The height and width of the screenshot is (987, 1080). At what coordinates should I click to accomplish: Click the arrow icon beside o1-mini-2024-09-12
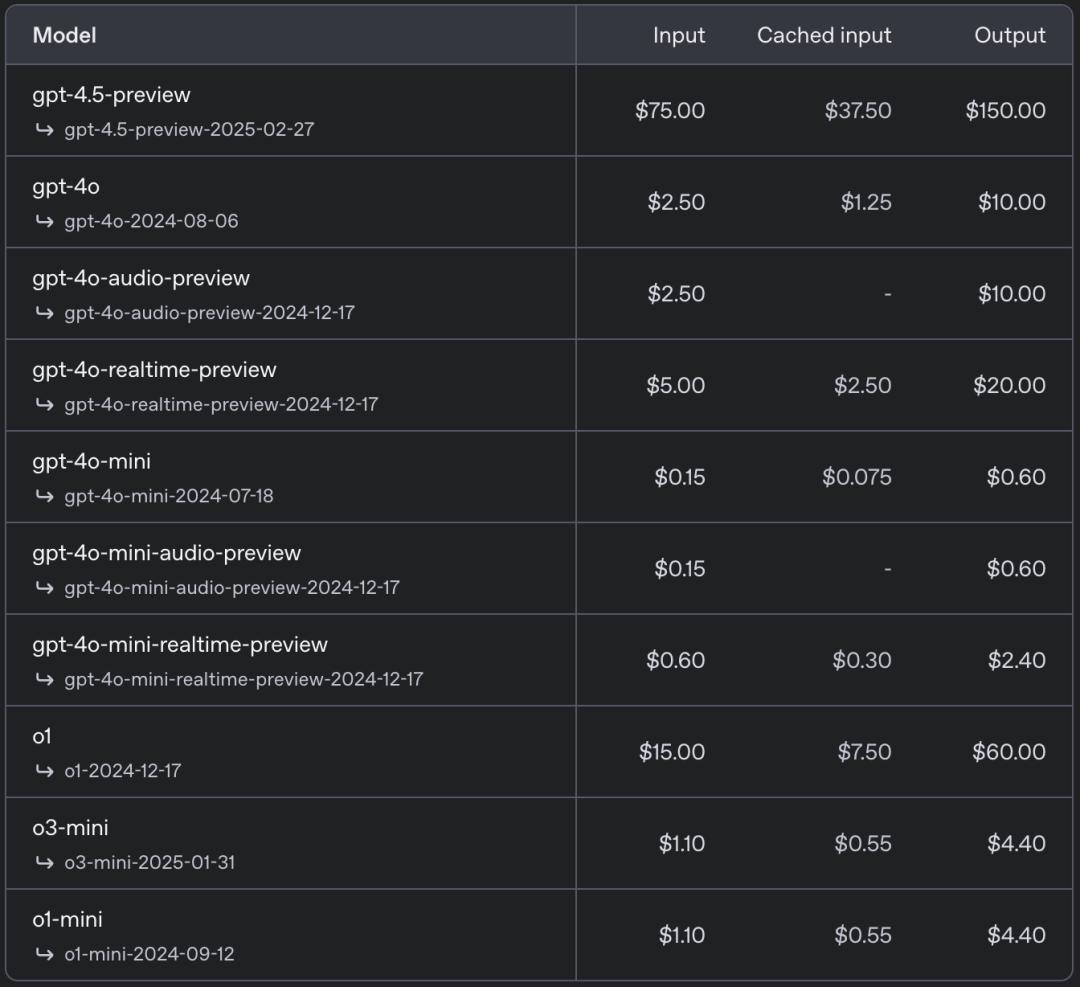pyautogui.click(x=44, y=954)
